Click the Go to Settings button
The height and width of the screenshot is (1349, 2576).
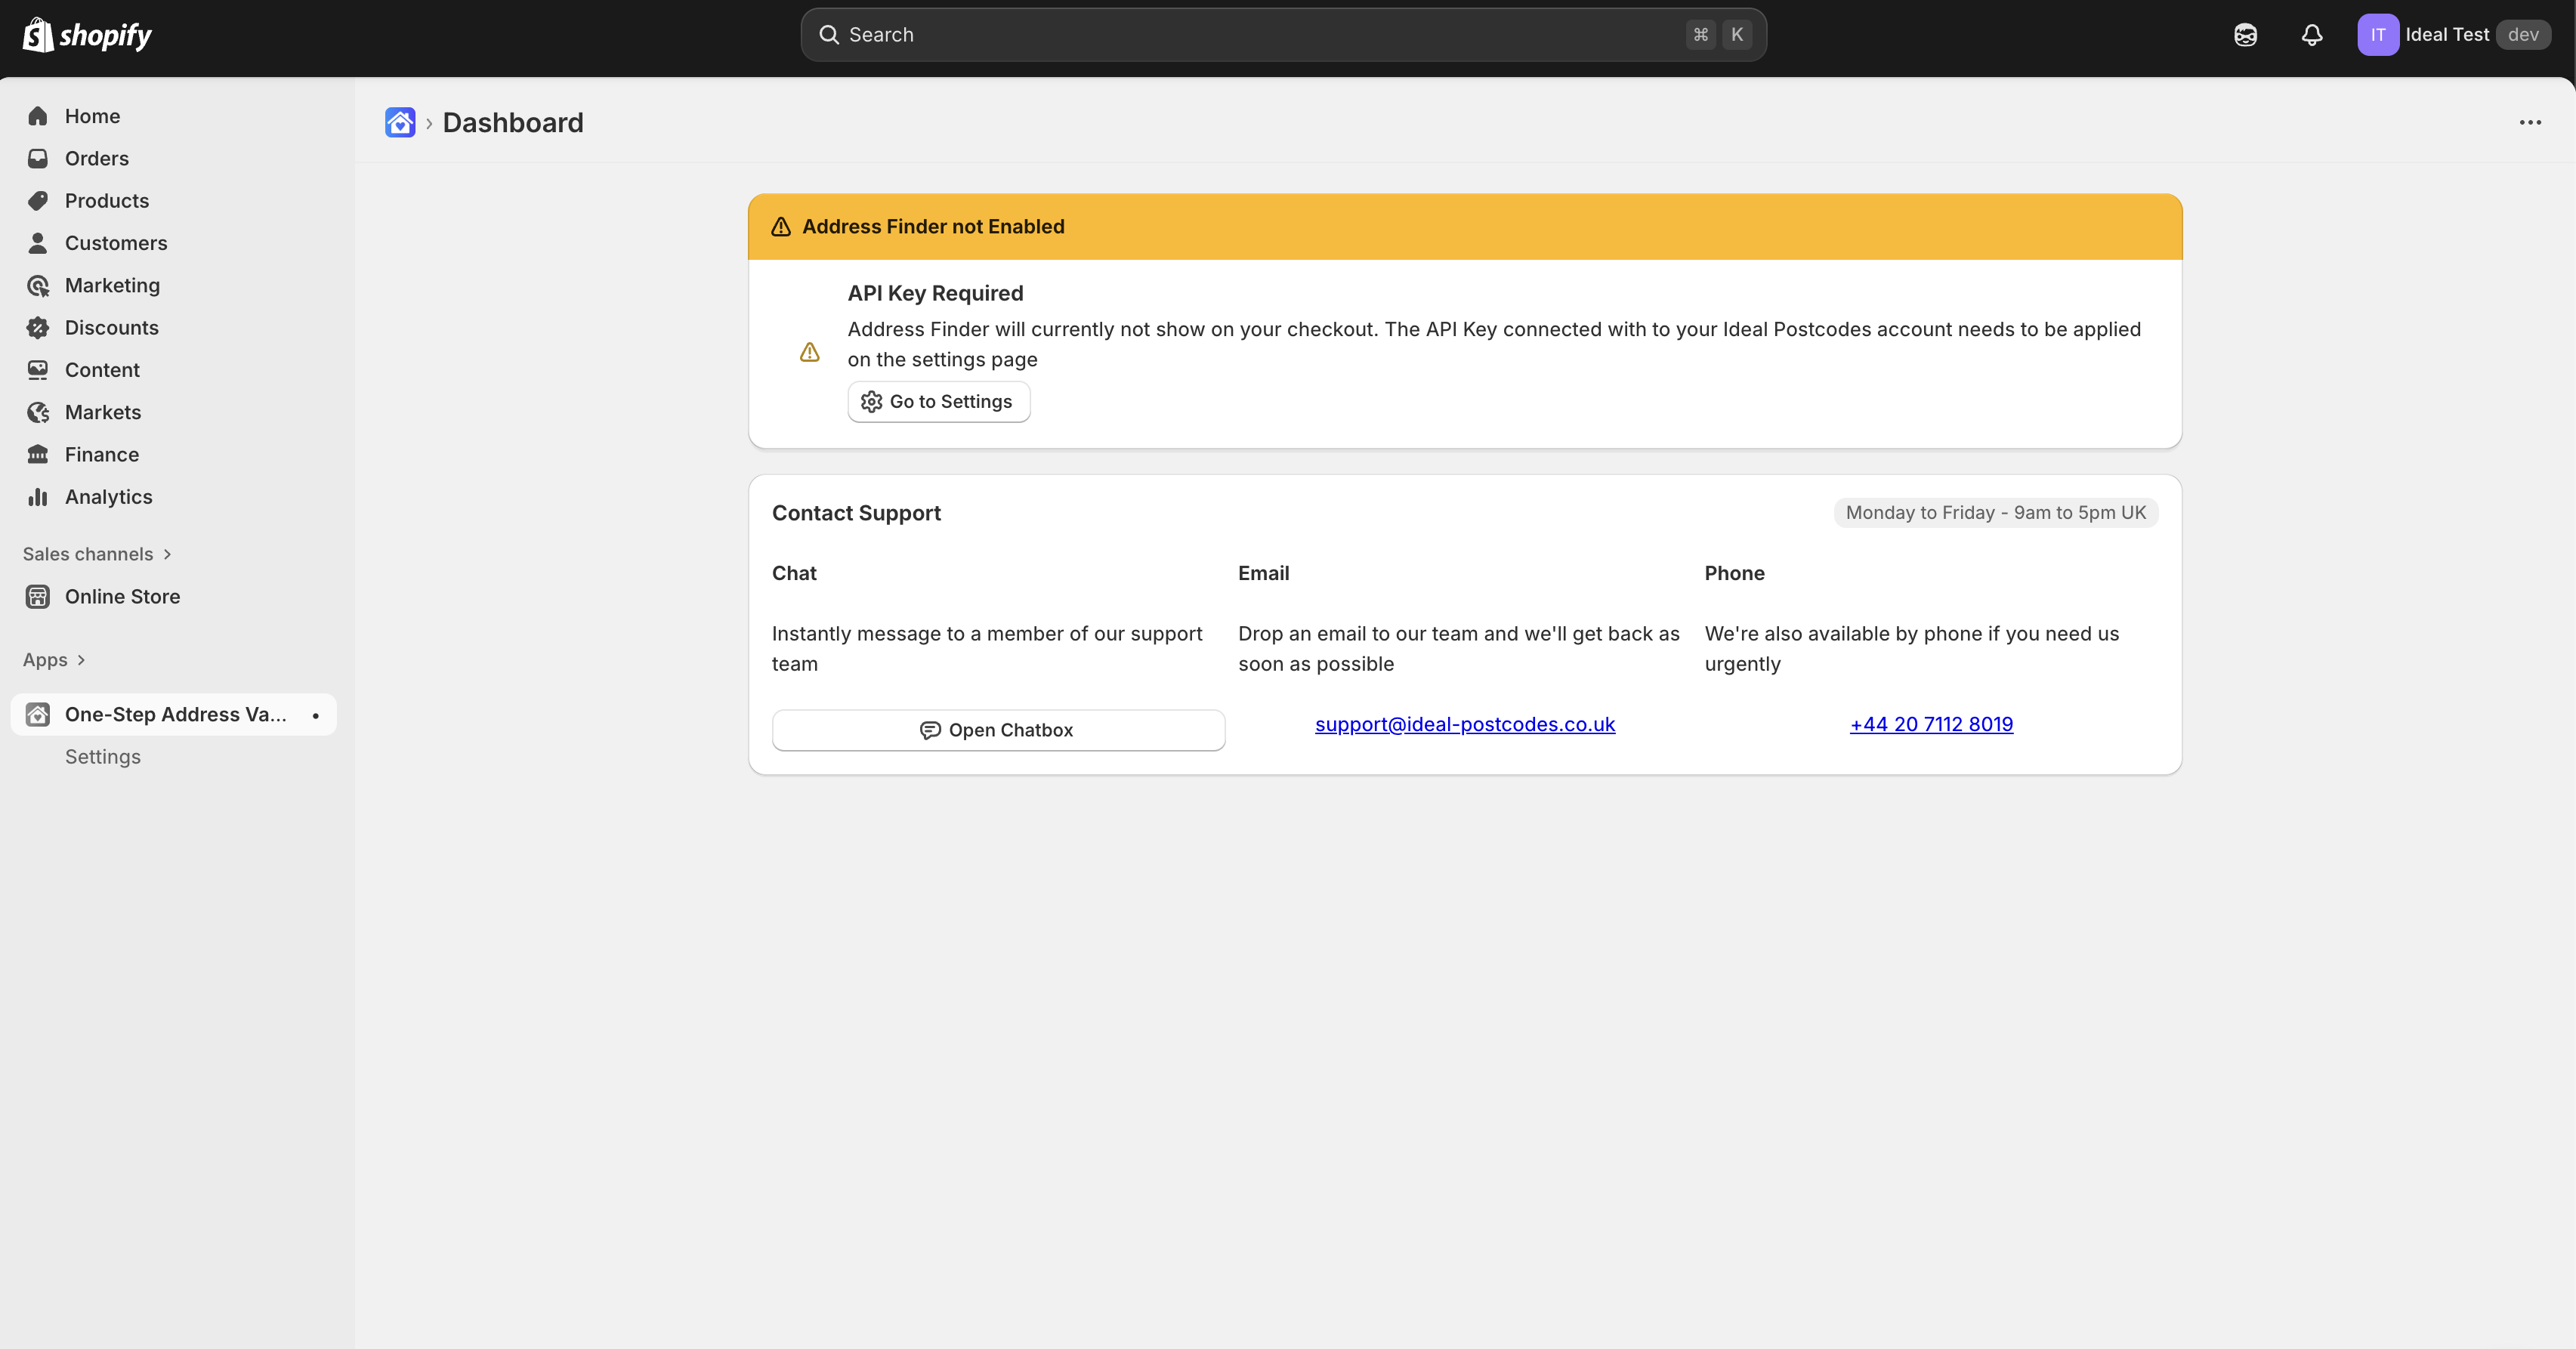(x=938, y=401)
